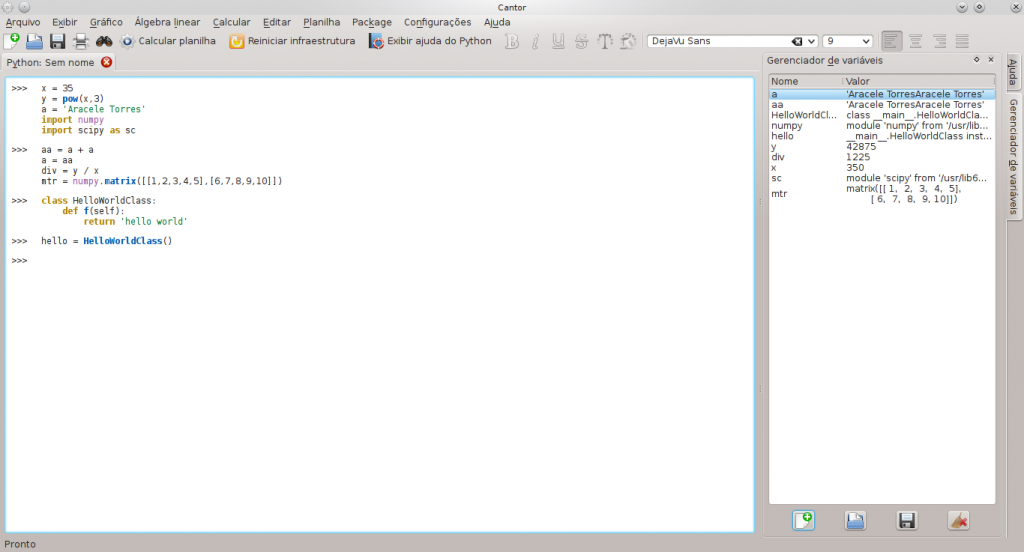Screen dimensions: 1024x552
Task: Select variable y with value 42875
Action: coord(882,146)
